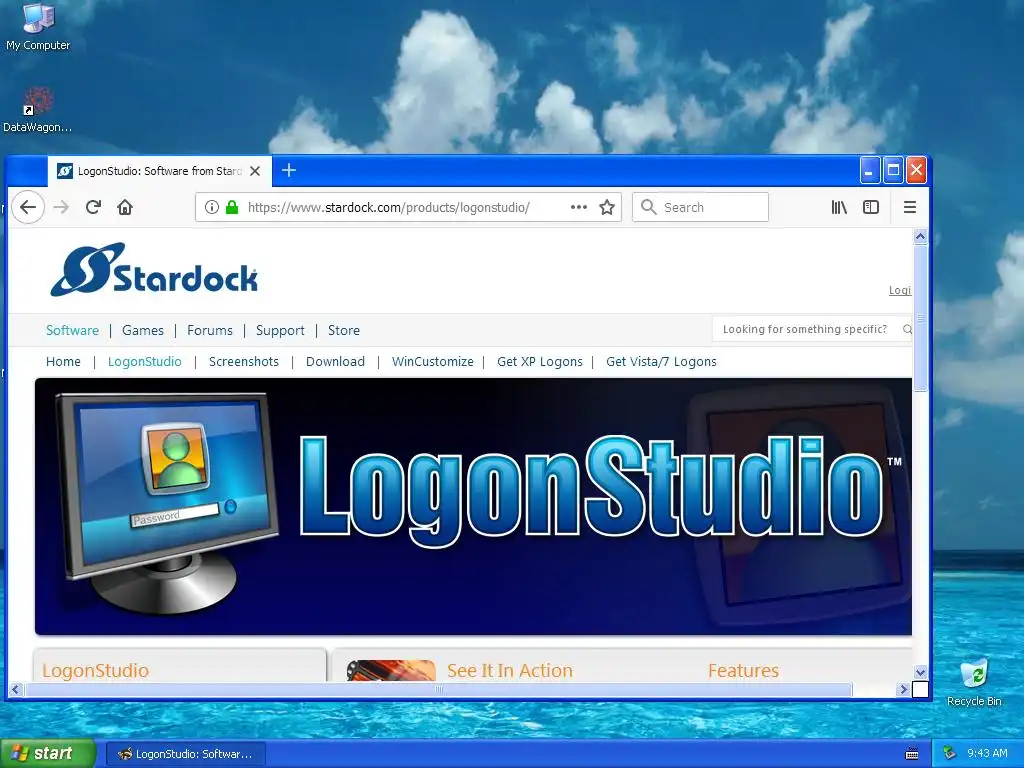This screenshot has height=768, width=1024.
Task: Show site information icon in address bar
Action: (x=212, y=208)
